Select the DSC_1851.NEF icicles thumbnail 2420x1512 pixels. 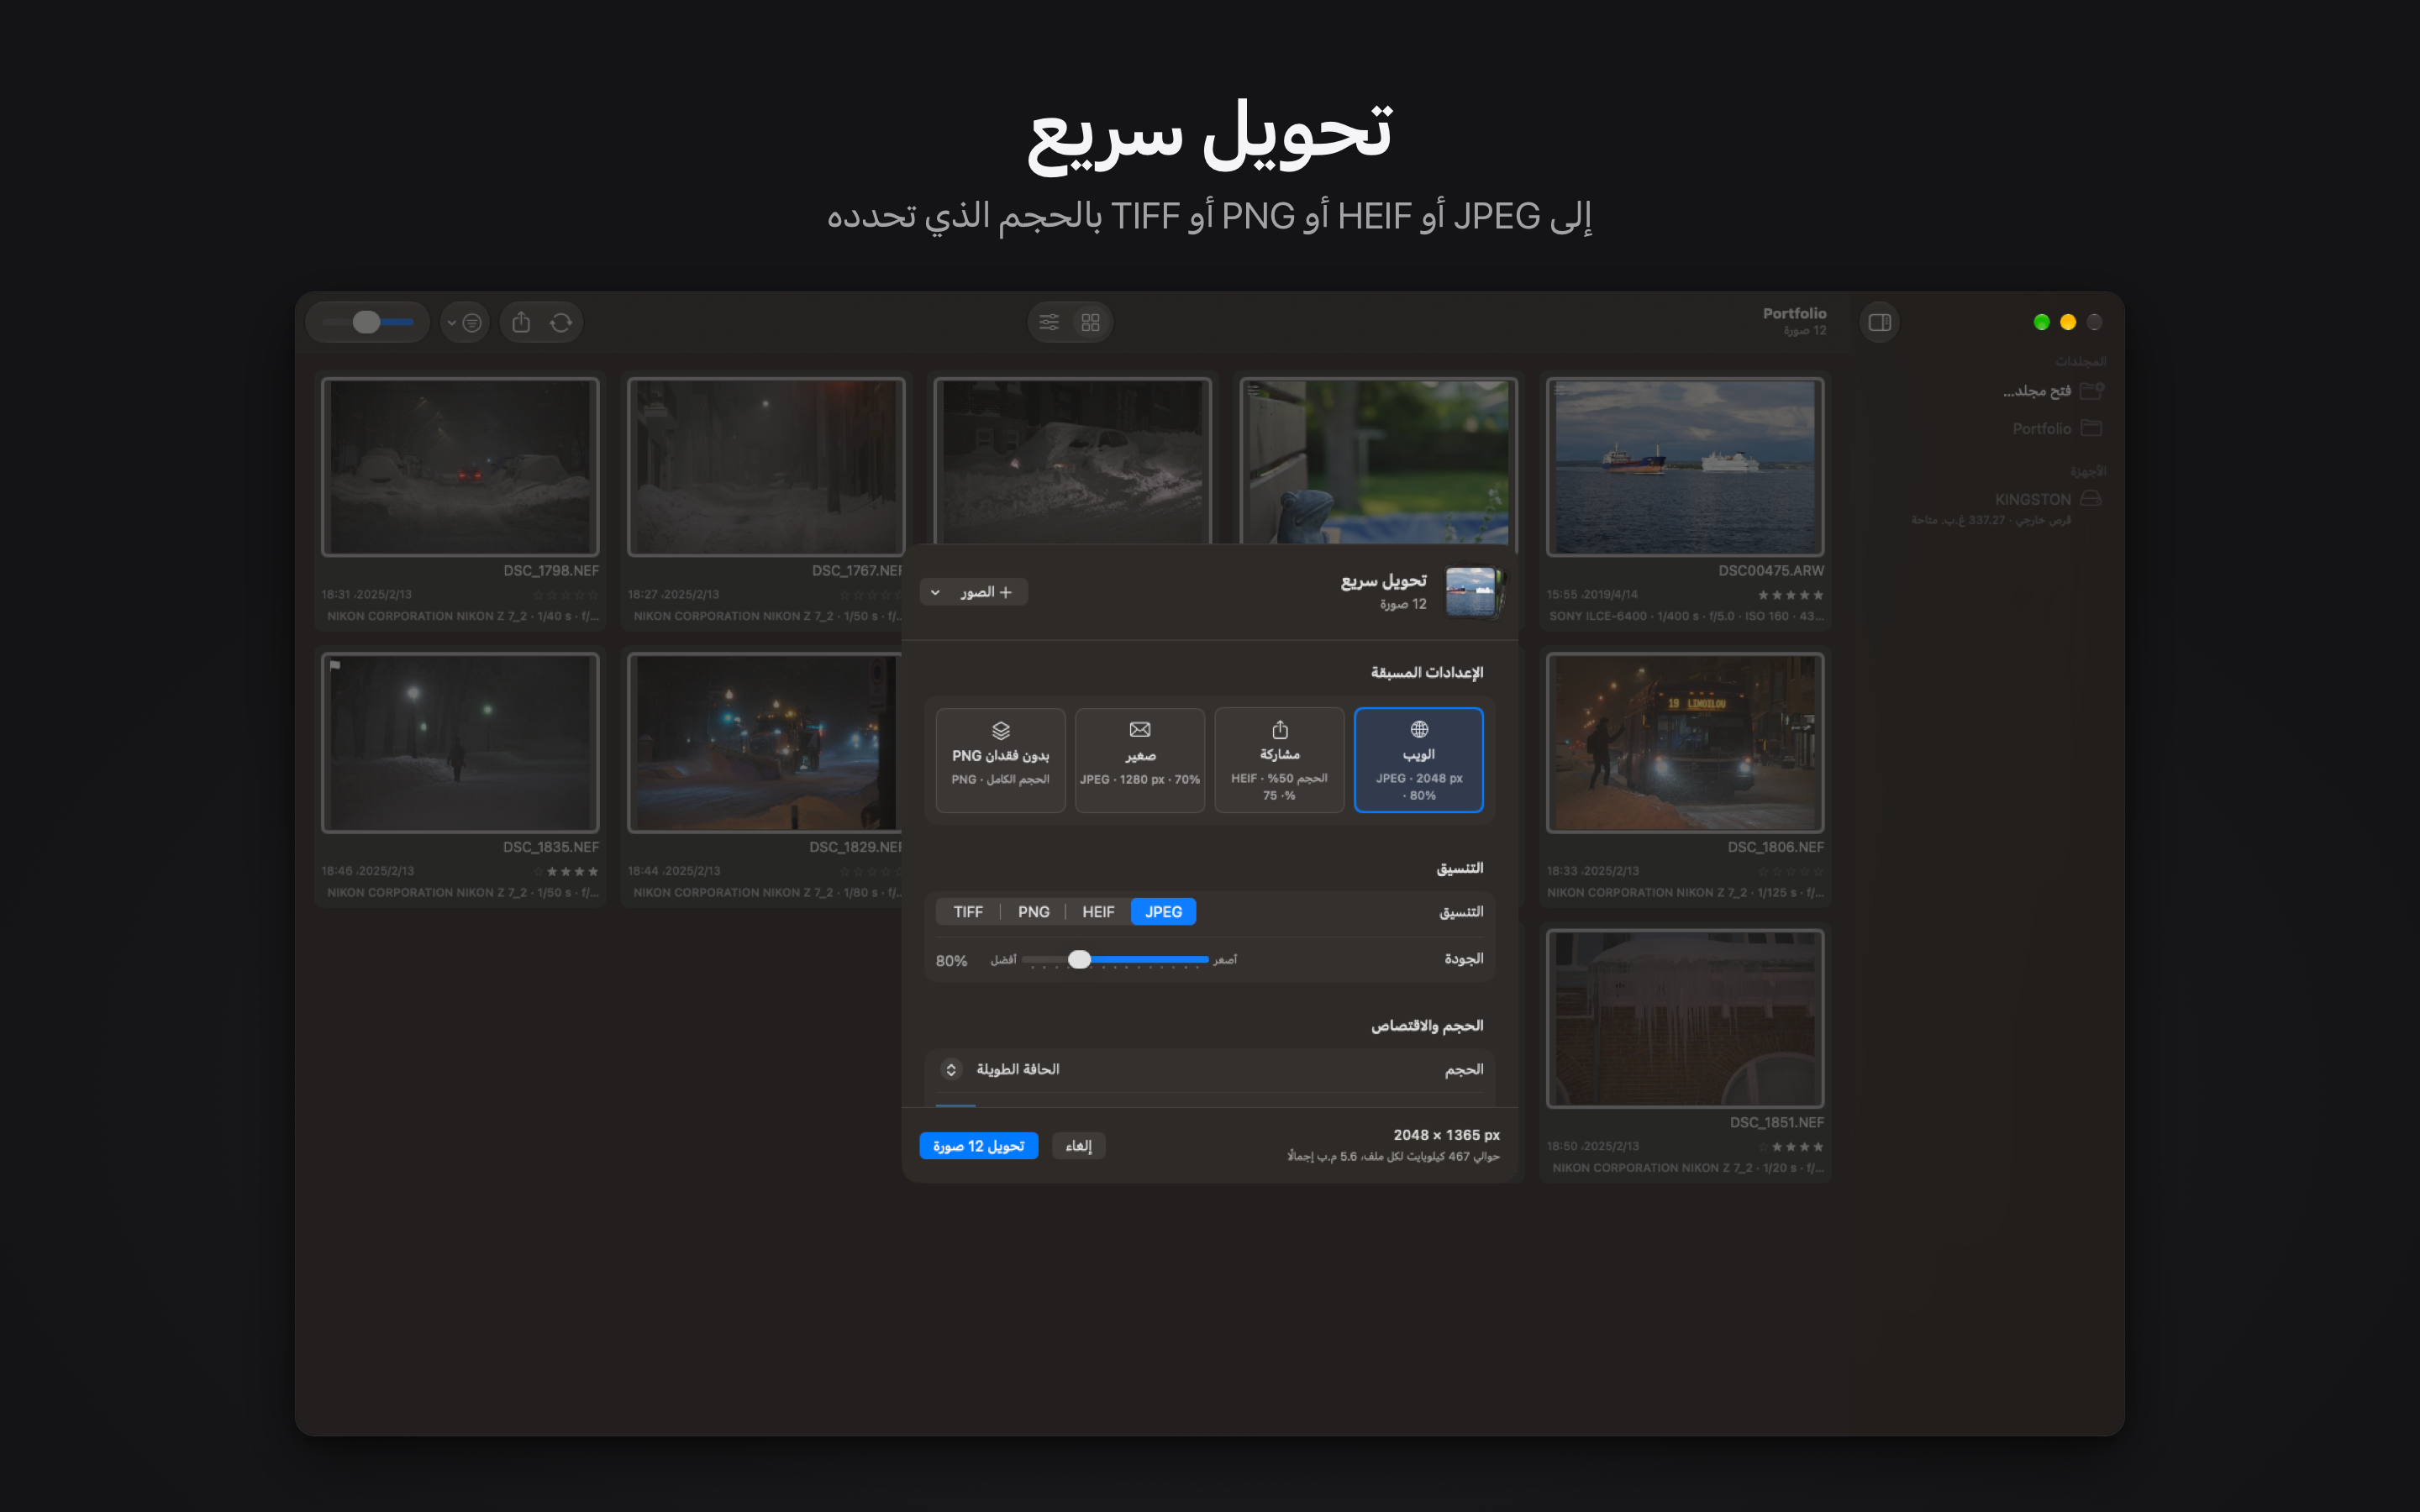(1685, 1018)
